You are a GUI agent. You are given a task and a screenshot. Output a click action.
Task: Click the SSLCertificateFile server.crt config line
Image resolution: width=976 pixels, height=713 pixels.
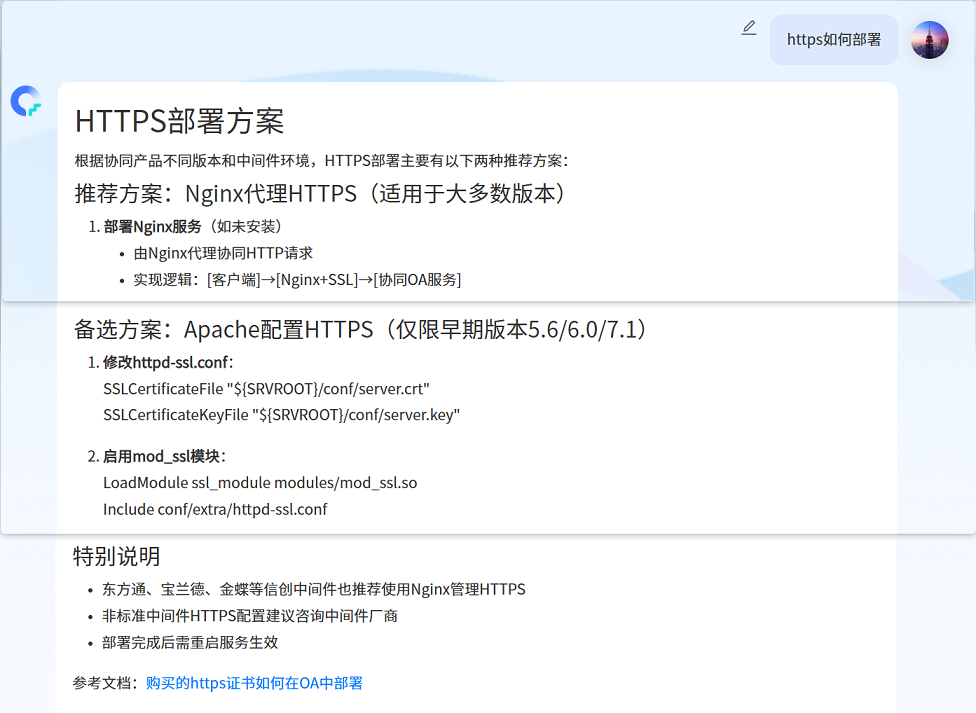click(266, 388)
